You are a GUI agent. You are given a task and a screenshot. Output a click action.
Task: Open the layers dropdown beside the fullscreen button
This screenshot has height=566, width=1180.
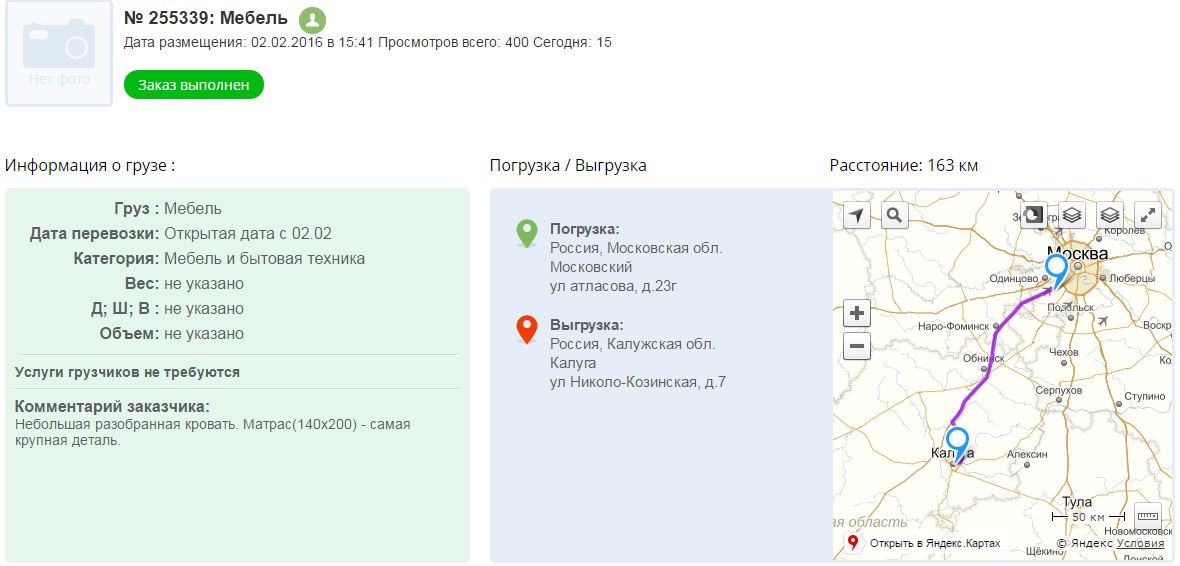pyautogui.click(x=1109, y=215)
